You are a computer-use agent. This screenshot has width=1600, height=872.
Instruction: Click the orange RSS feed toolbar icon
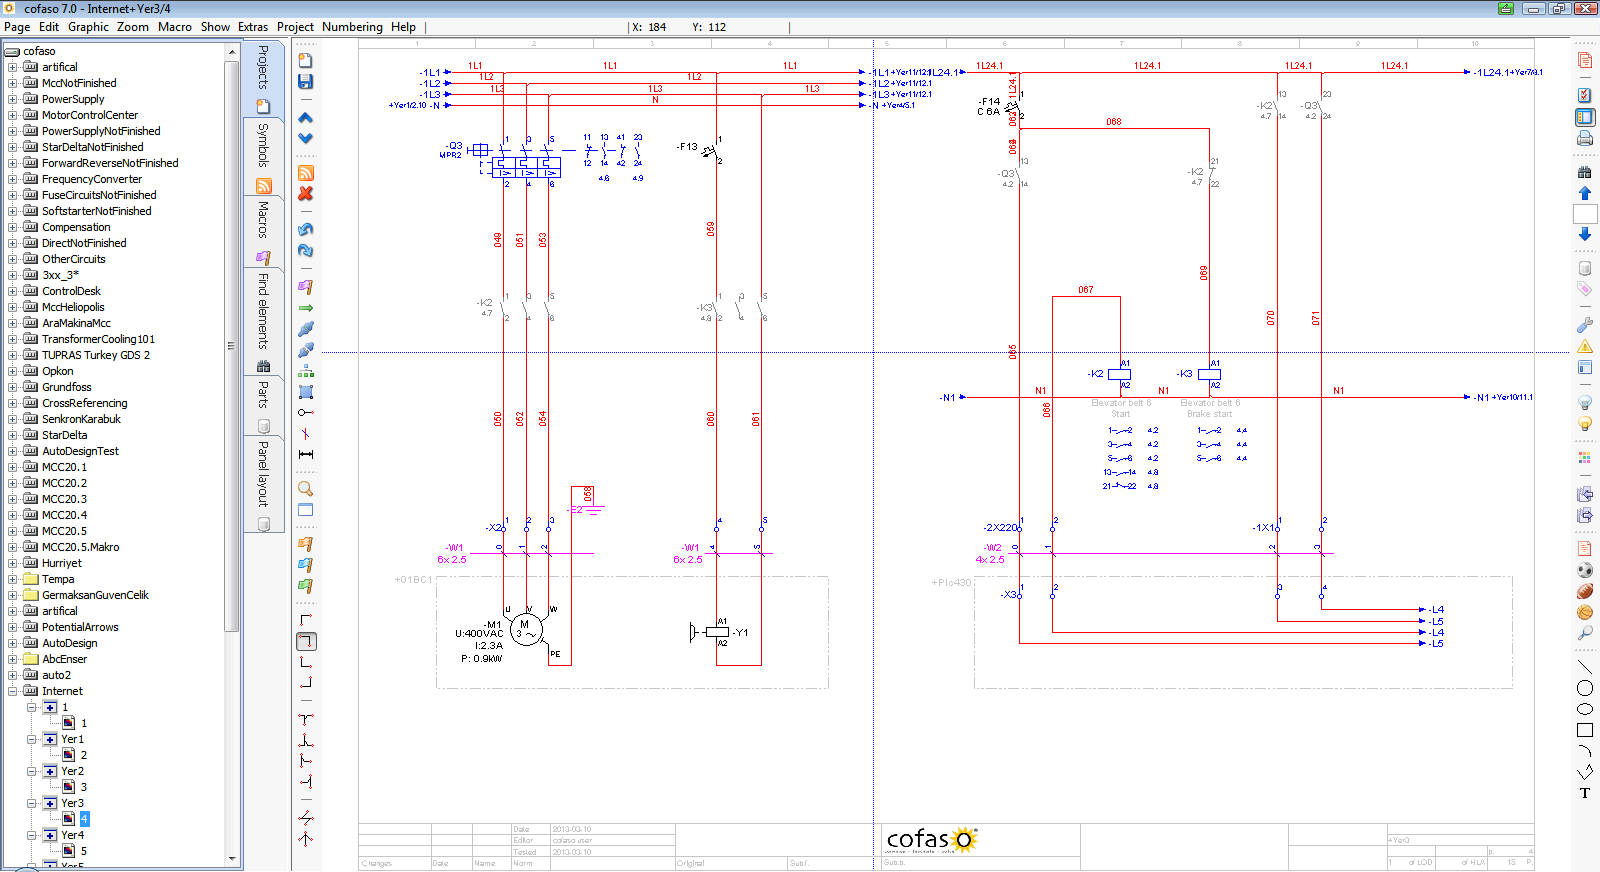[x=306, y=173]
